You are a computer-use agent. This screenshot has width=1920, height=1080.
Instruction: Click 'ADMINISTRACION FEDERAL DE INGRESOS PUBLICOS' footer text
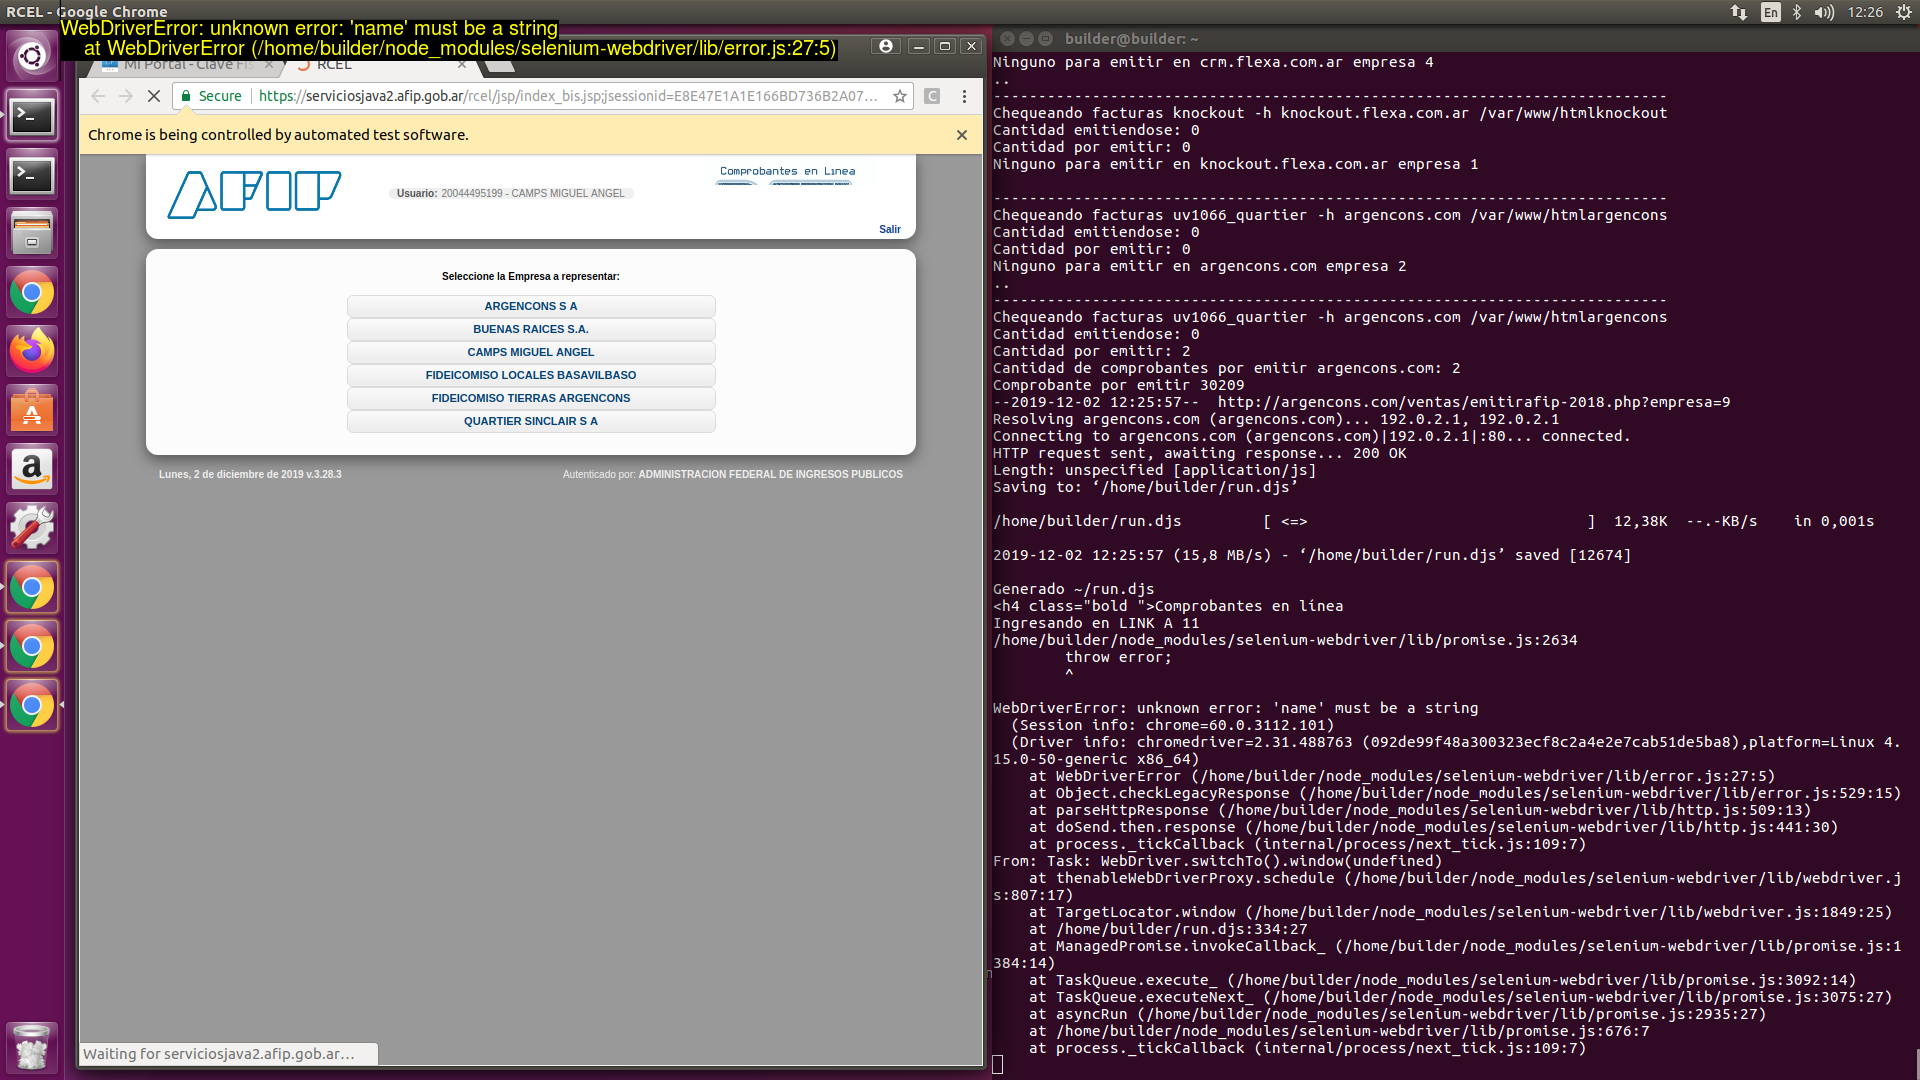pyautogui.click(x=770, y=474)
